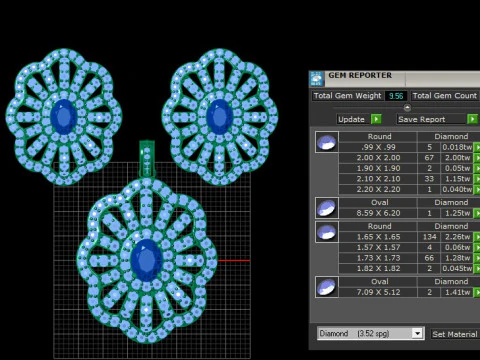Click green arrow on the 1.25tw row

(x=477, y=213)
